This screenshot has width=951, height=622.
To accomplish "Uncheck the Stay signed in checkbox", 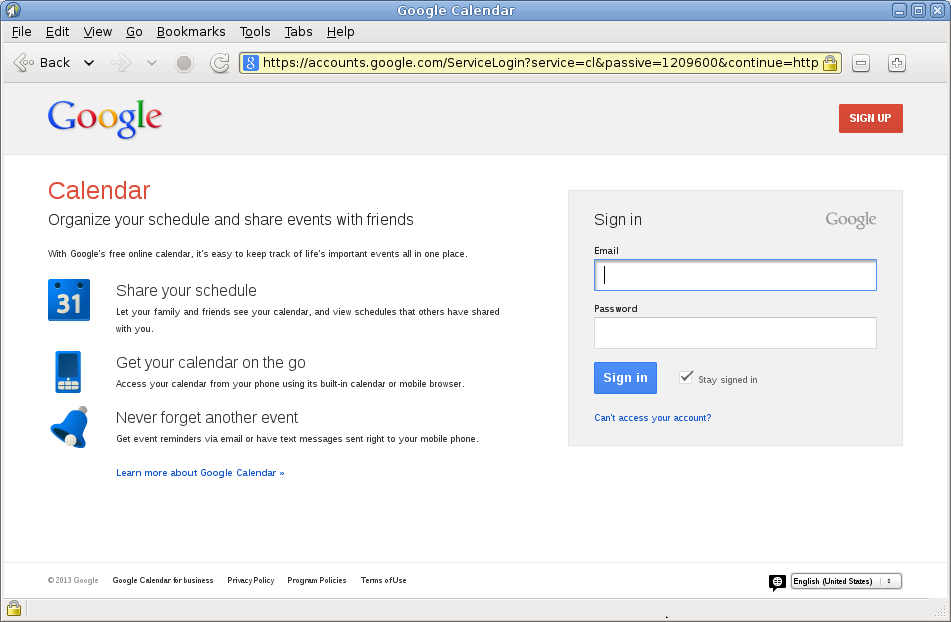I will [x=685, y=378].
